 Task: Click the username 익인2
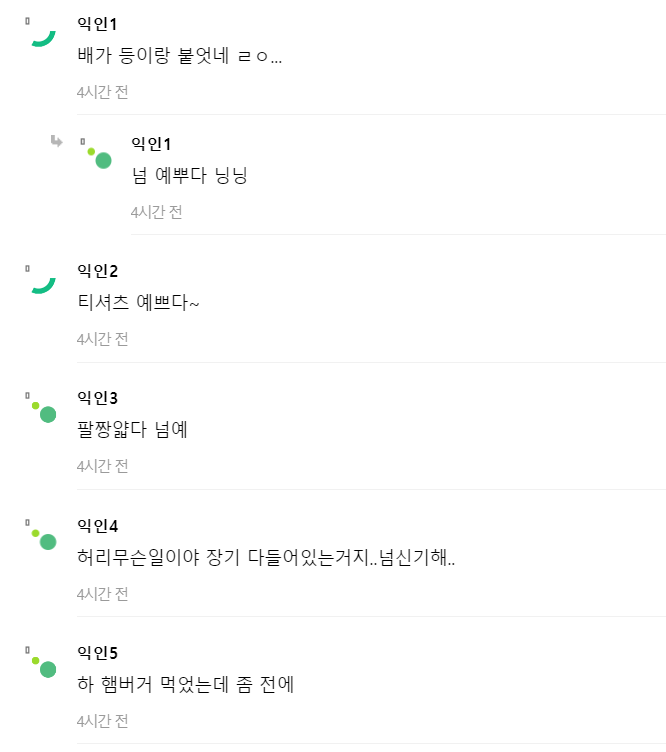[98, 271]
